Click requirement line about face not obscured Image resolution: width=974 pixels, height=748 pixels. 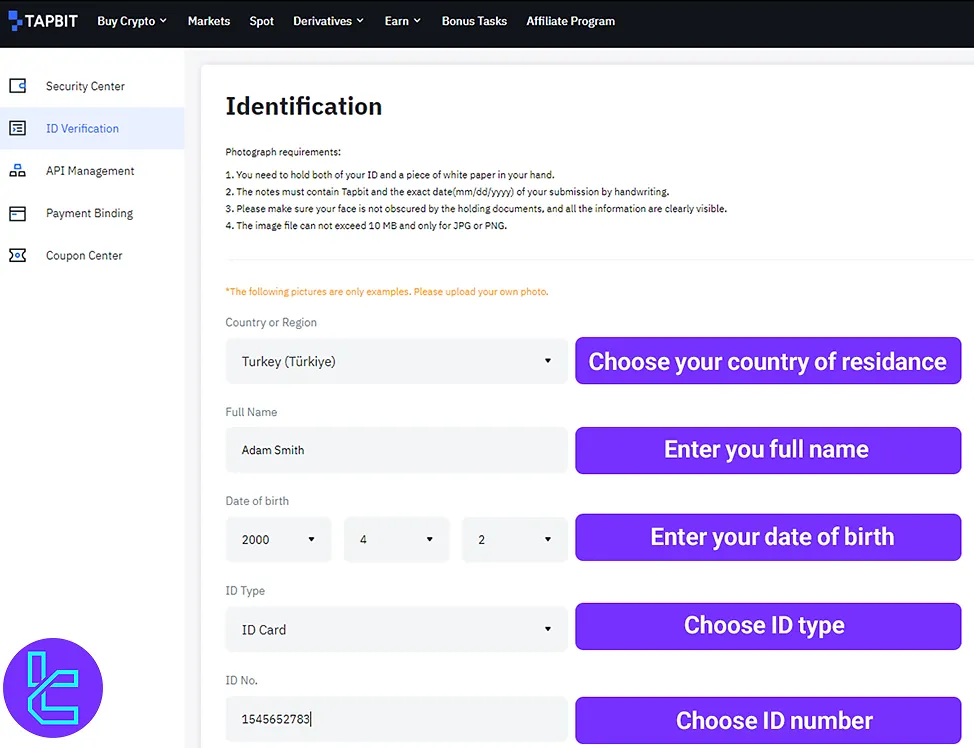[x=476, y=209]
